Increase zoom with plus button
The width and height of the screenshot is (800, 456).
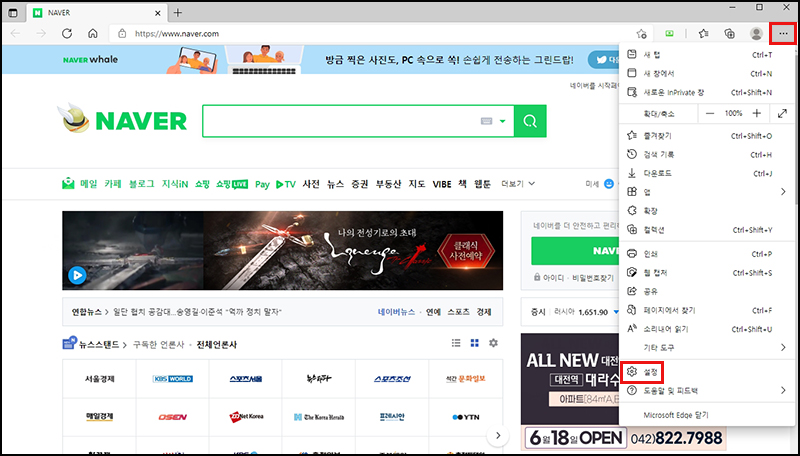pyautogui.click(x=757, y=113)
